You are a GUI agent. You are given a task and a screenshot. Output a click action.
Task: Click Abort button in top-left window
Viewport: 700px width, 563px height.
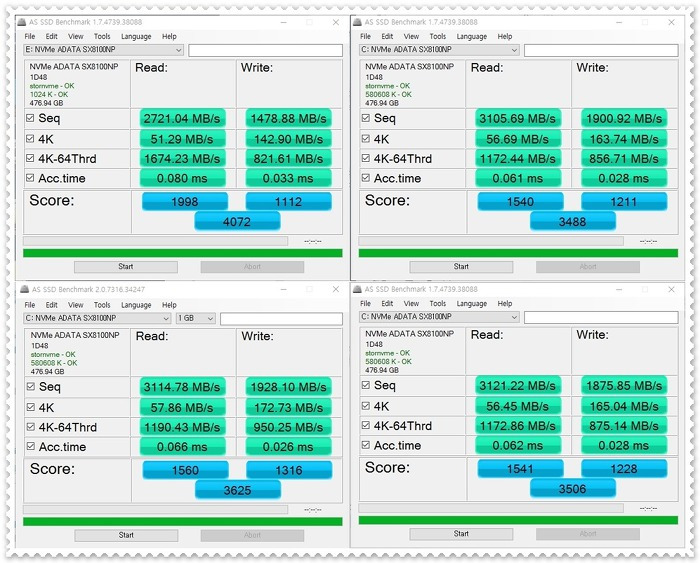[x=252, y=267]
